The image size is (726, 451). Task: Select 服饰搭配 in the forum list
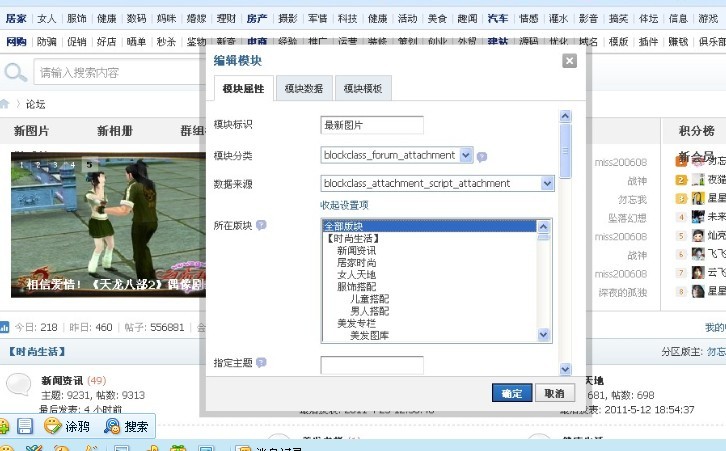(x=429, y=287)
